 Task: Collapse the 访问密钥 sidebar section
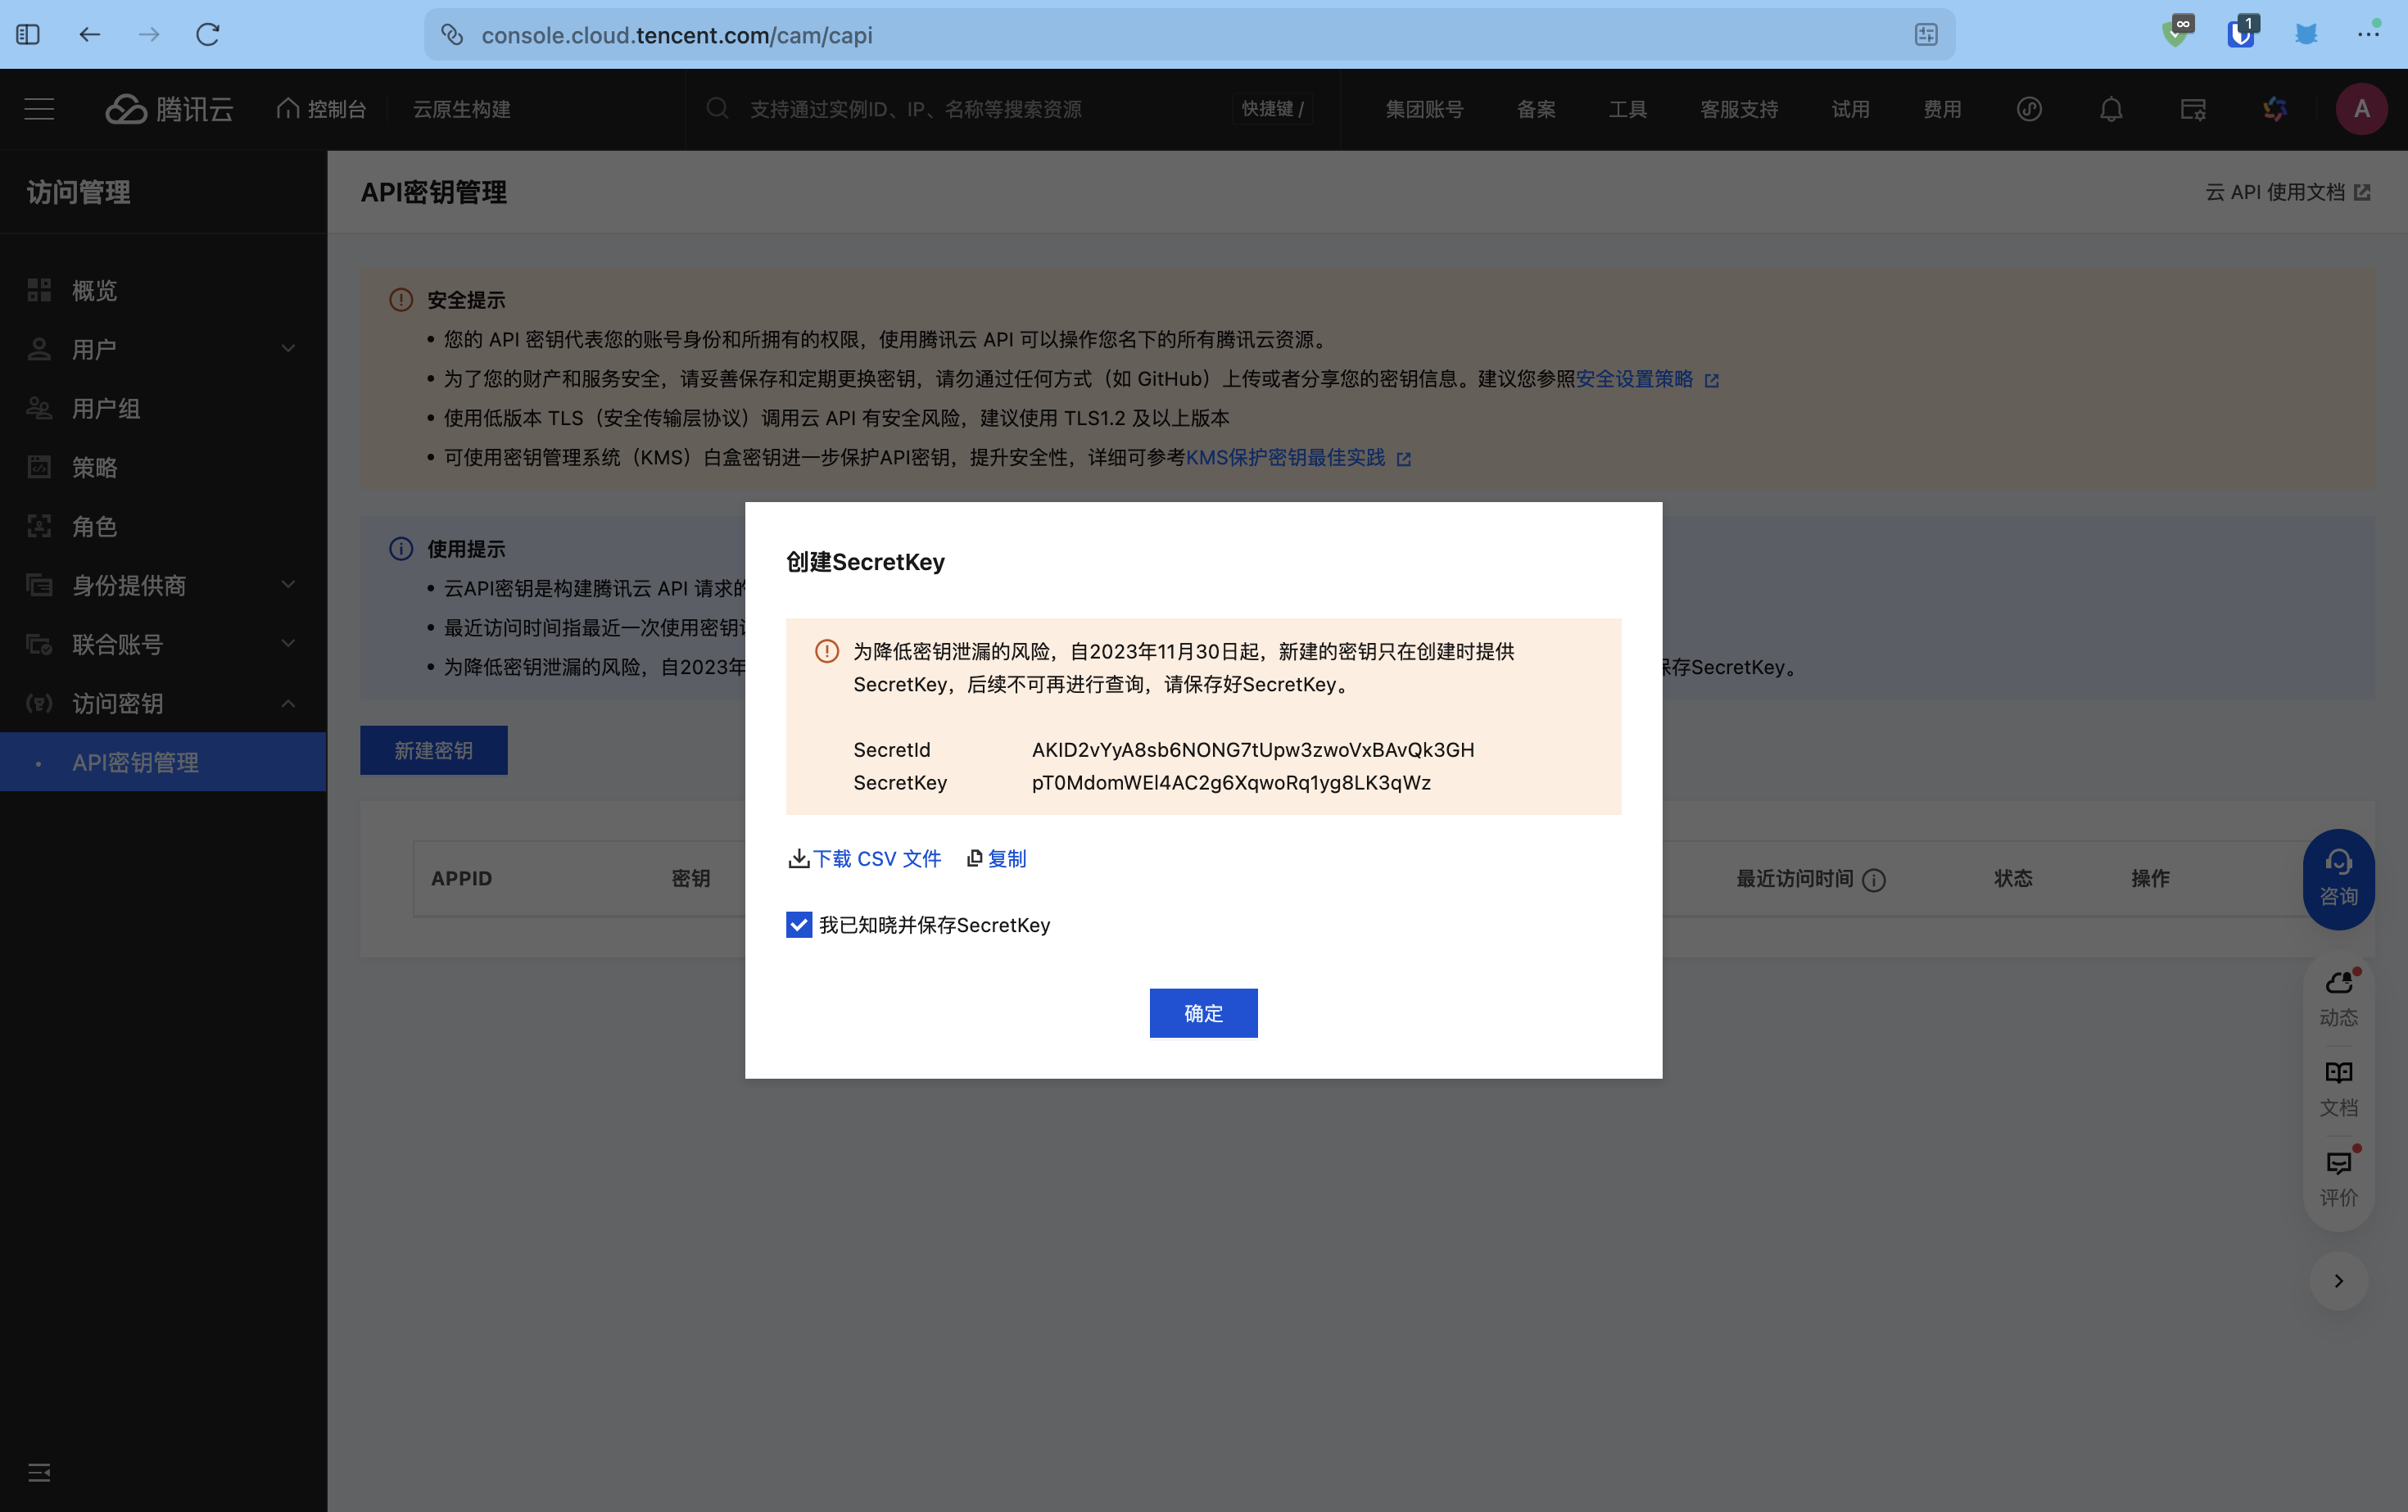288,703
